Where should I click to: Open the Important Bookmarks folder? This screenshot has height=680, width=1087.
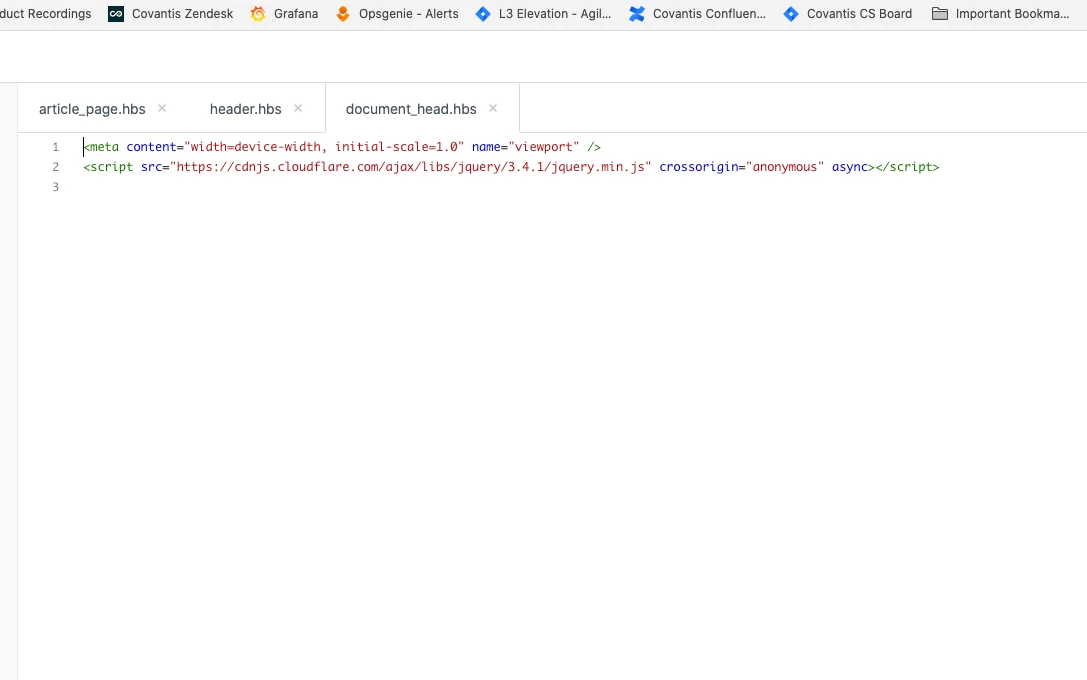1000,14
